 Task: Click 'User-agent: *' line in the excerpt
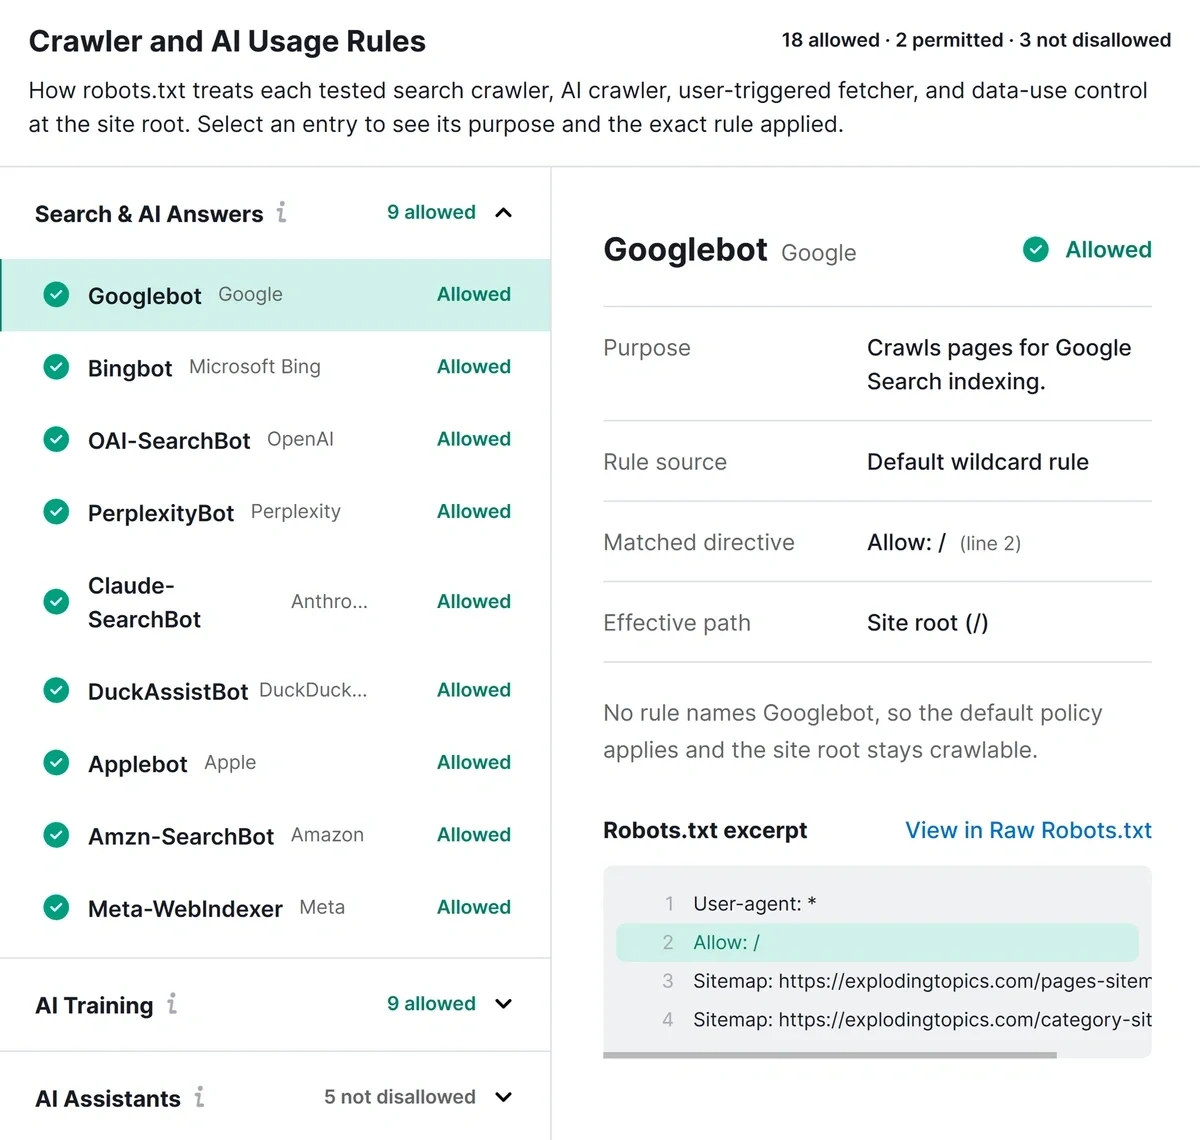pos(755,904)
